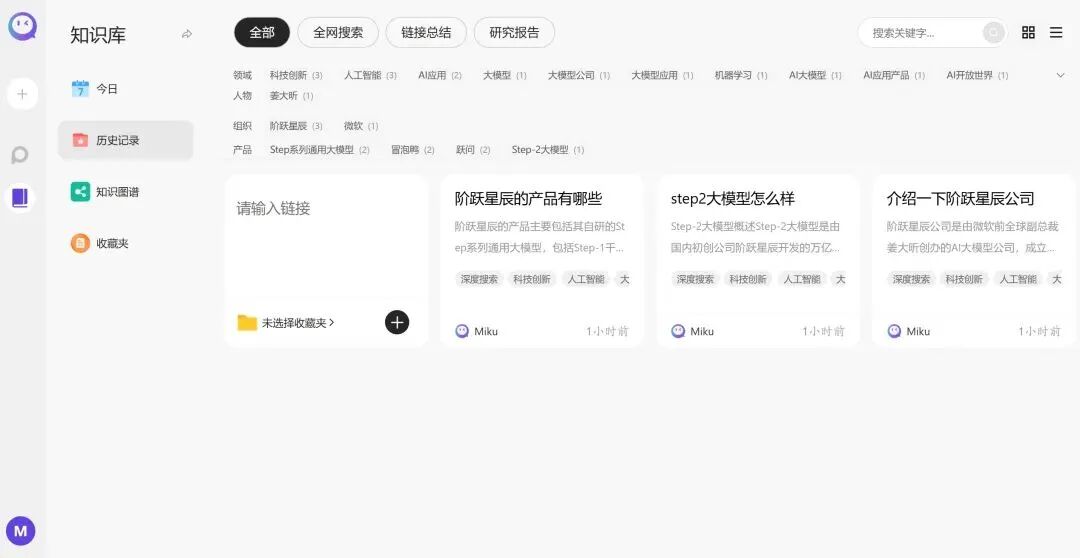Click 科技创新 tag on step2大模型怎么样 card
1080x558 pixels.
point(748,279)
